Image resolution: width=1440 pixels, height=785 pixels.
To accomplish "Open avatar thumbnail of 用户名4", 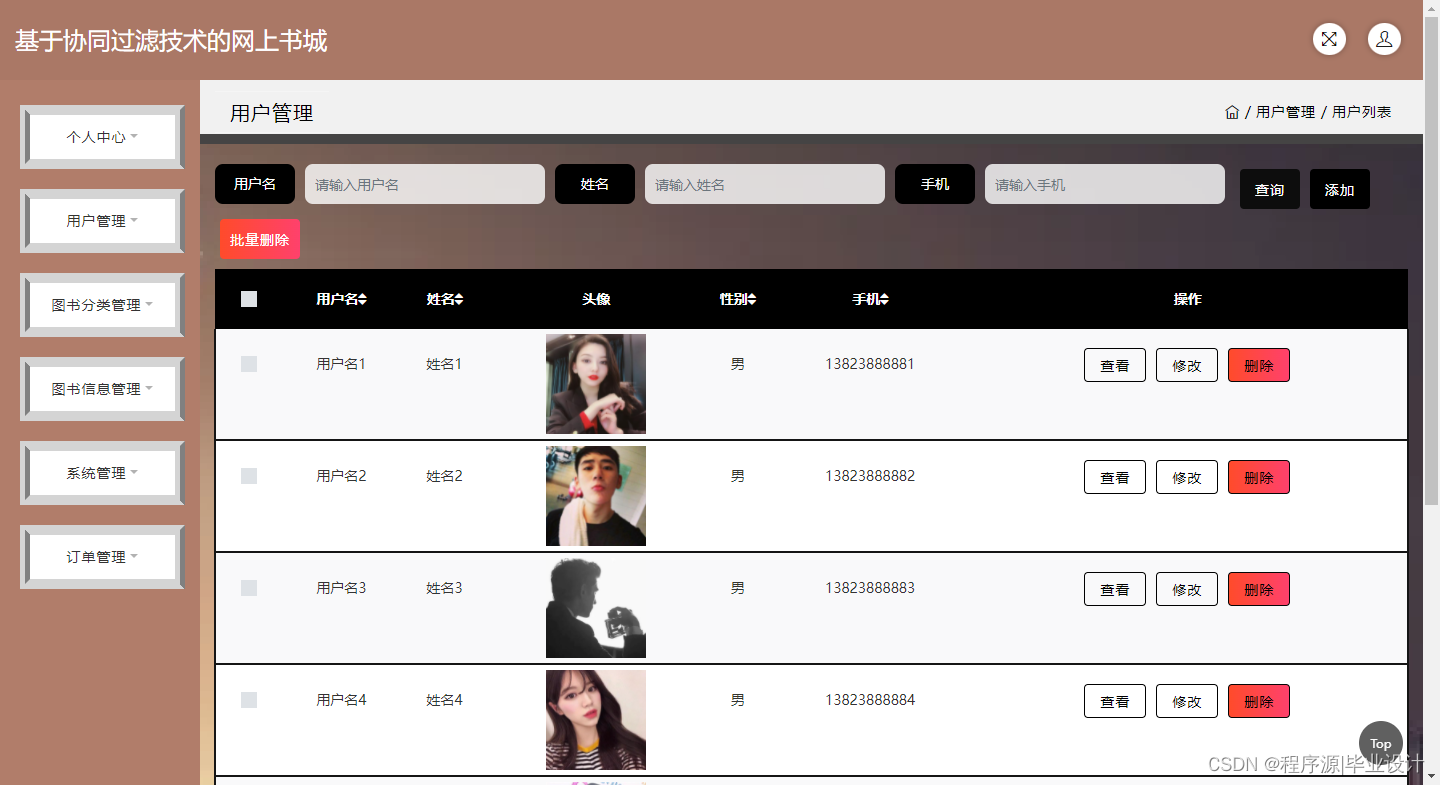I will (x=596, y=720).
